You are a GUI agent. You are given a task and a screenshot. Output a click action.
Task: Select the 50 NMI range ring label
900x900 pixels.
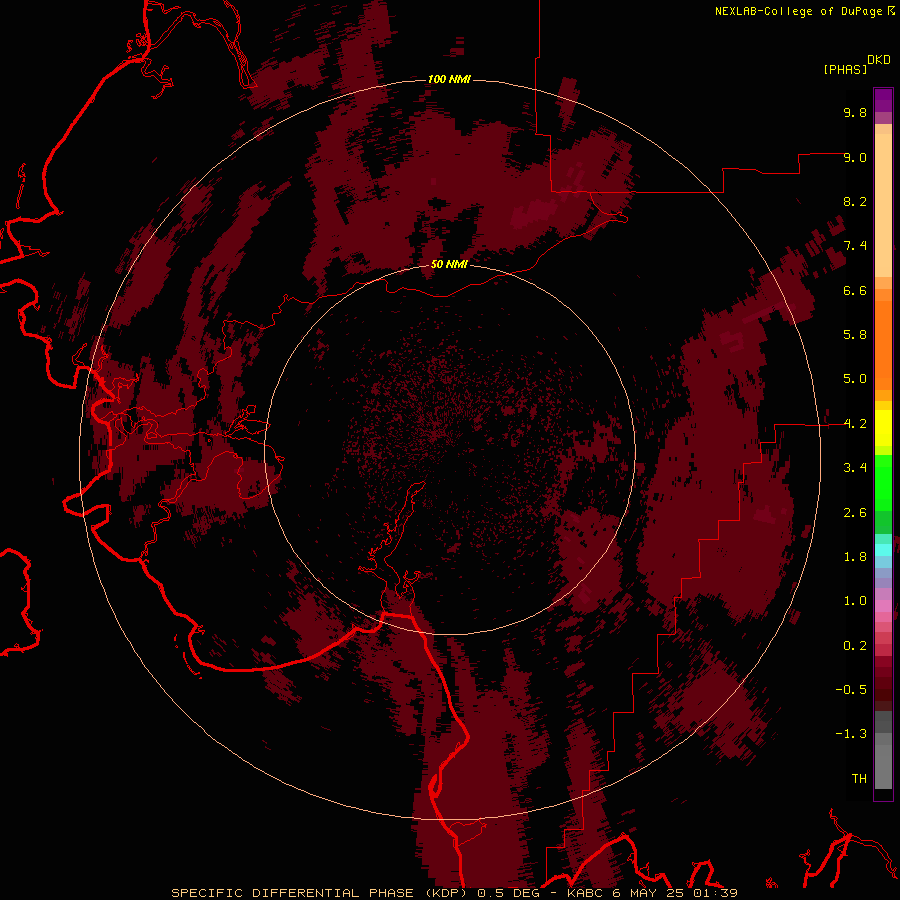[x=449, y=264]
